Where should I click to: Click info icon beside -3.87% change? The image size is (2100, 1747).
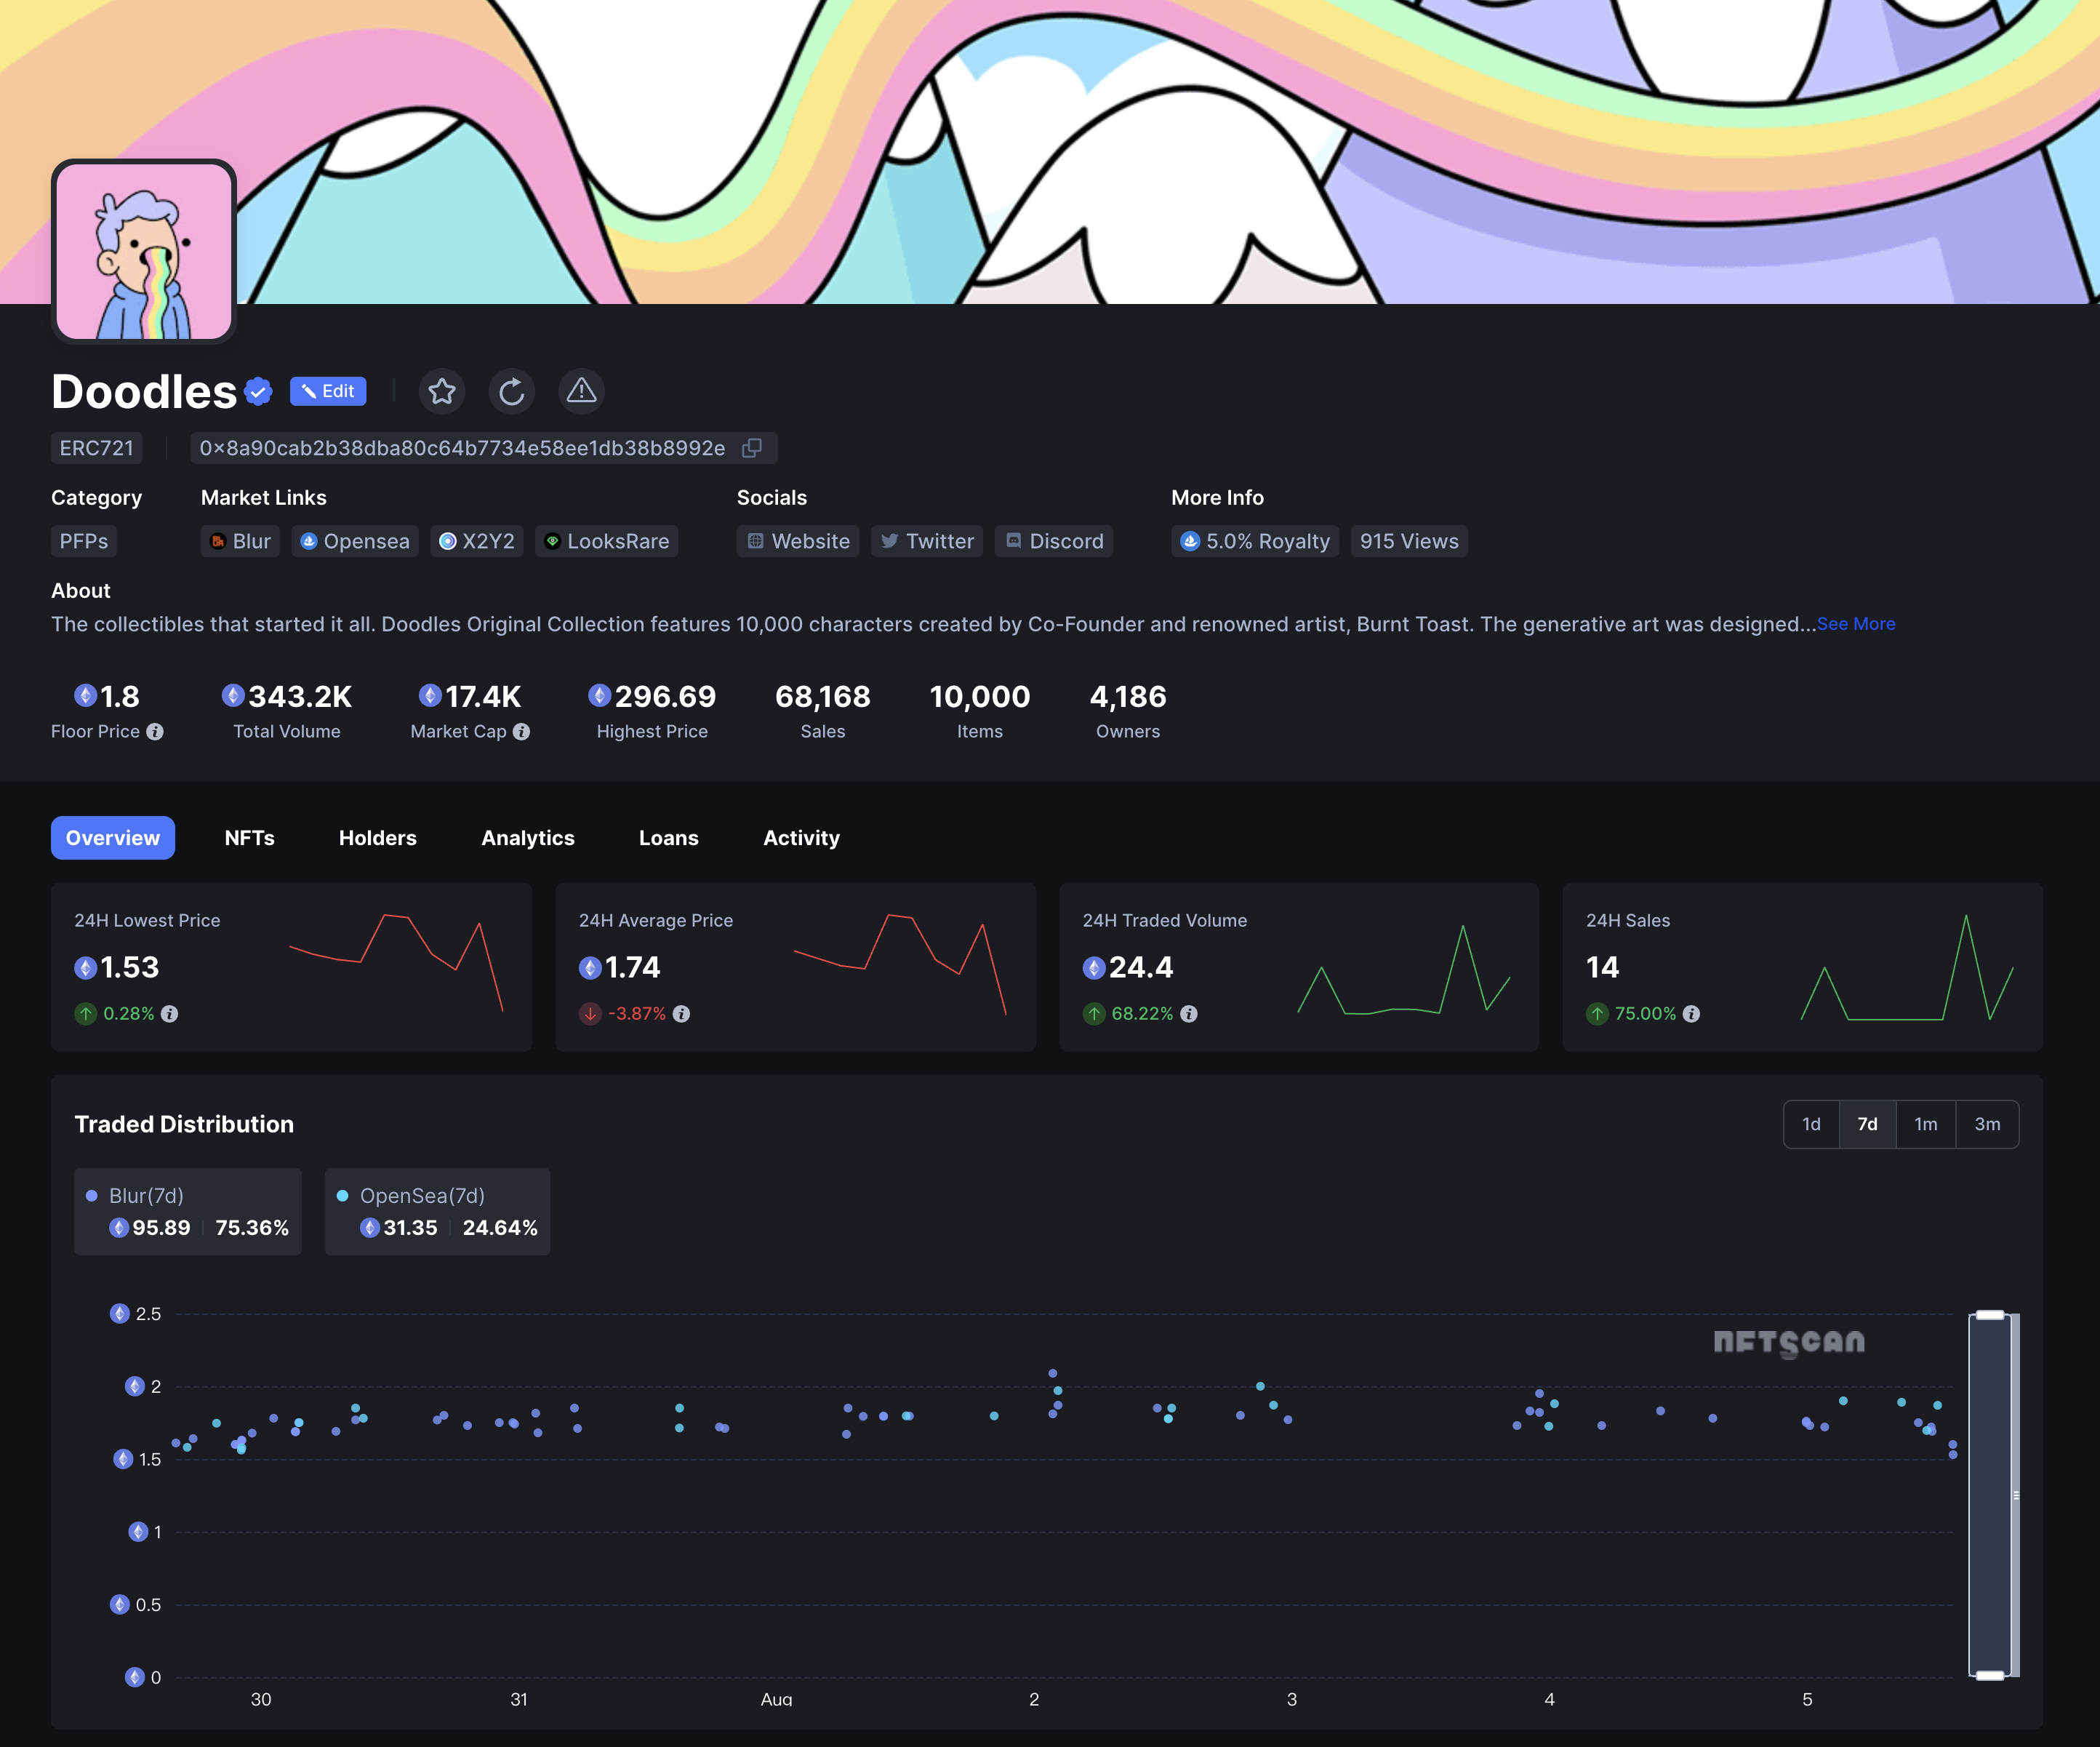681,1014
